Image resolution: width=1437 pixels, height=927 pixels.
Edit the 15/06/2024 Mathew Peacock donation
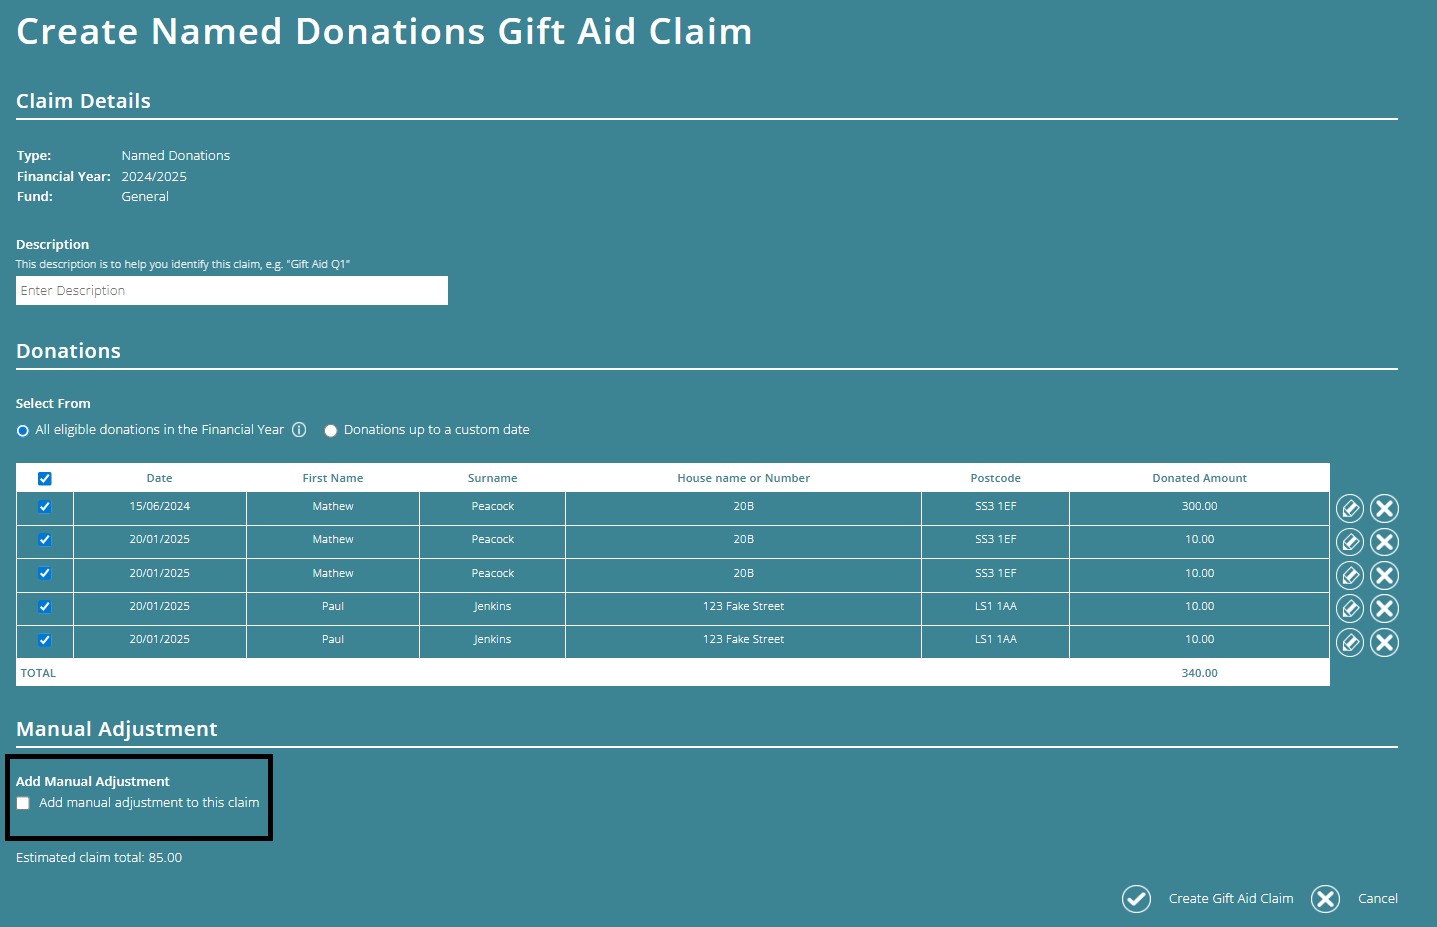pyautogui.click(x=1349, y=508)
